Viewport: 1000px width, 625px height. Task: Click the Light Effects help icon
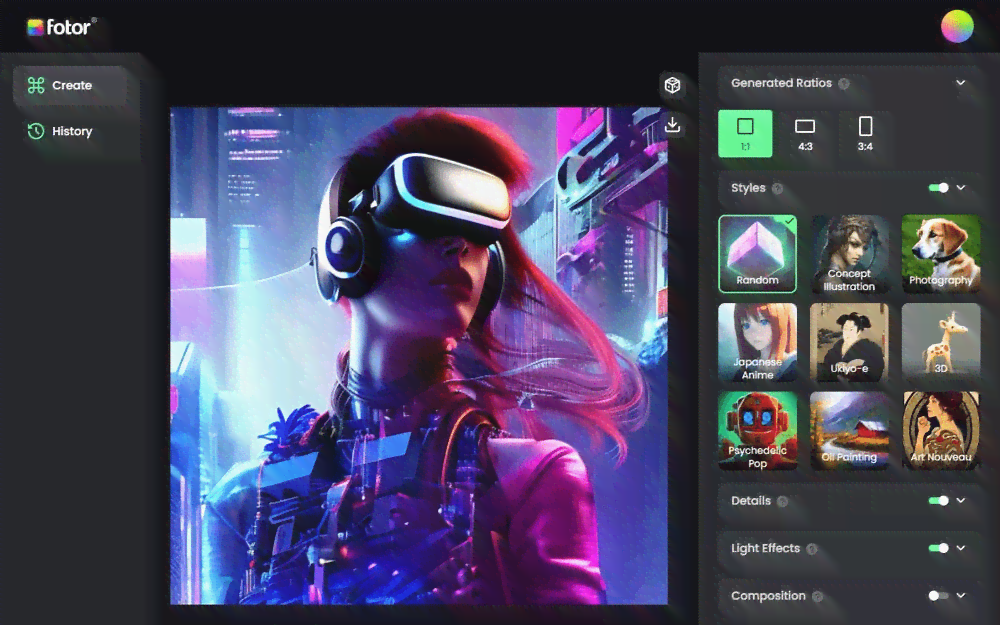click(812, 549)
